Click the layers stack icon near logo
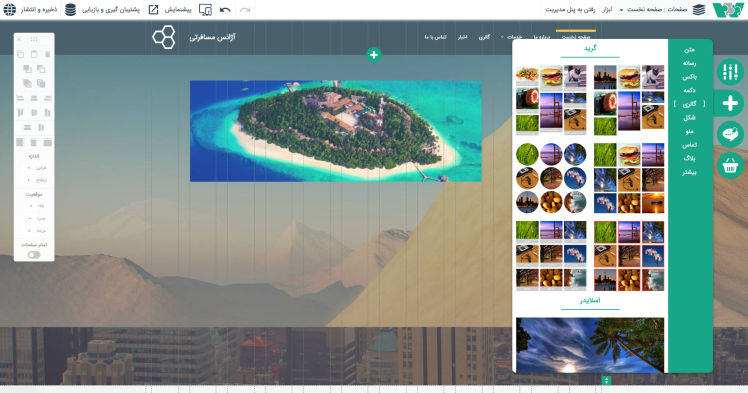 699,10
